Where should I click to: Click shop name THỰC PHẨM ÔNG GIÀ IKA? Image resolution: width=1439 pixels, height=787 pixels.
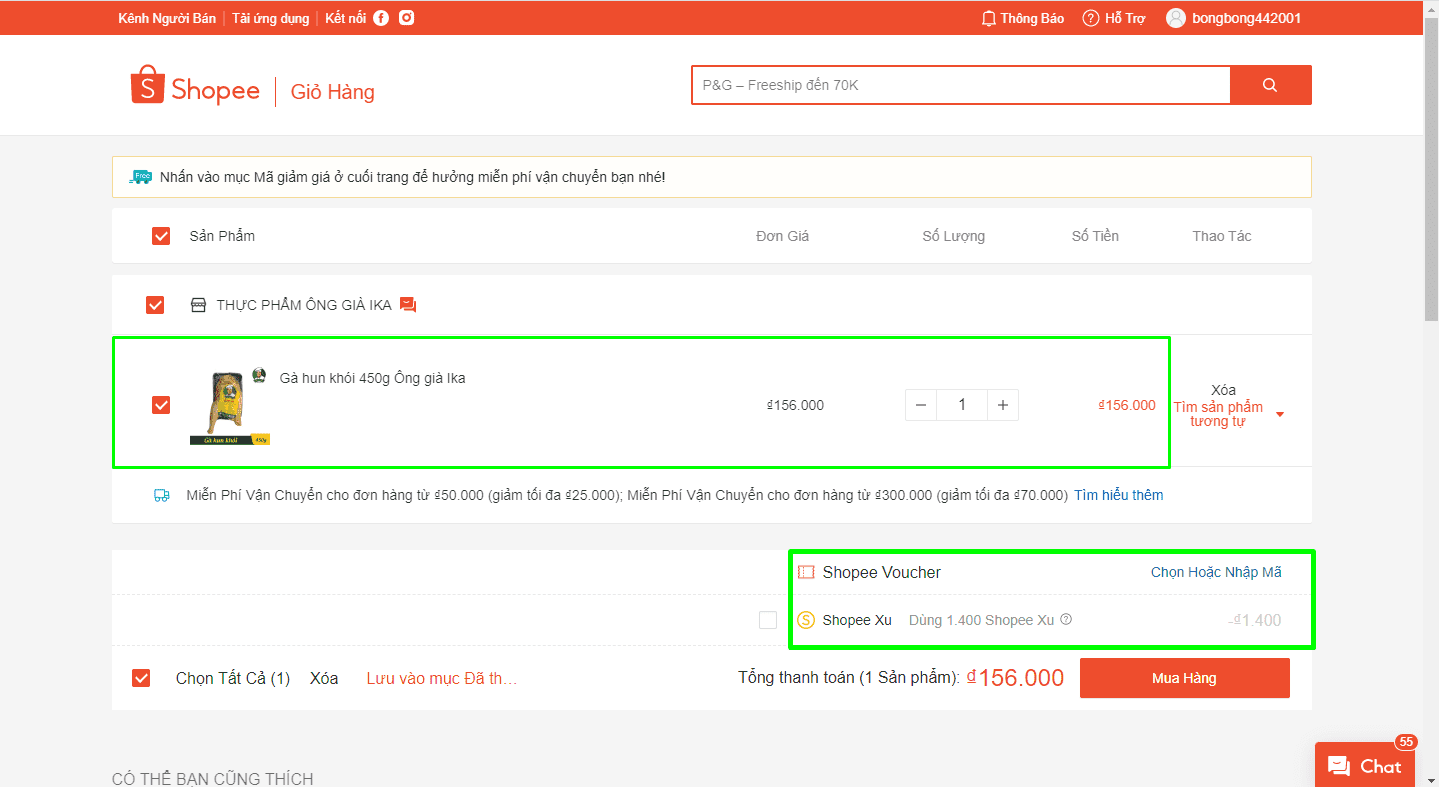304,305
